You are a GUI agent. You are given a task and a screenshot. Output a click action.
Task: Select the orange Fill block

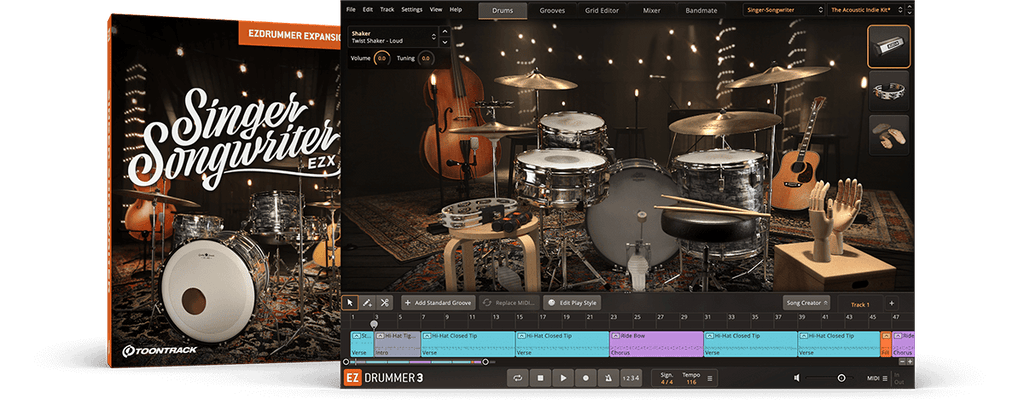coord(886,344)
